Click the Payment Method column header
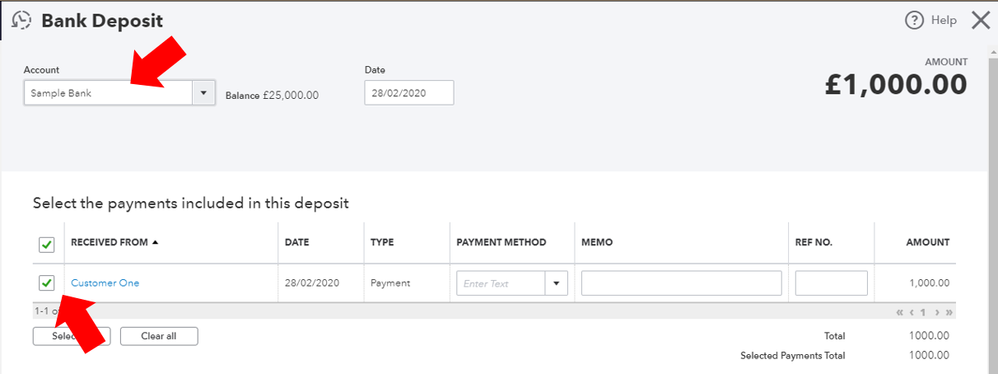Viewport: 998px width, 374px height. 501,242
